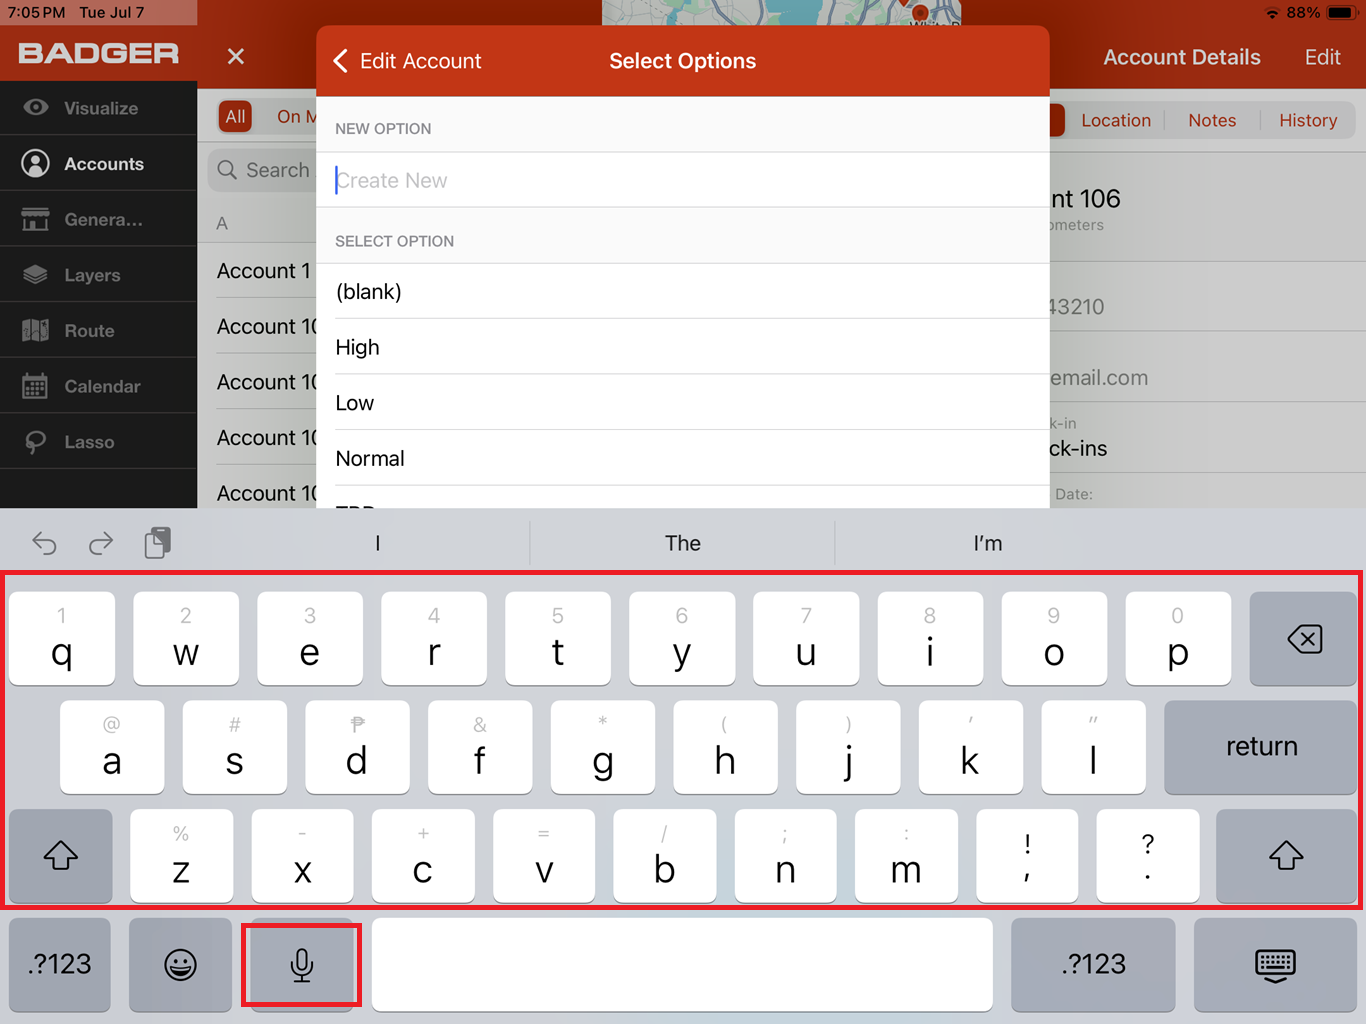This screenshot has width=1366, height=1024.
Task: Choose the "I" keyboard suggestion
Action: 377,543
